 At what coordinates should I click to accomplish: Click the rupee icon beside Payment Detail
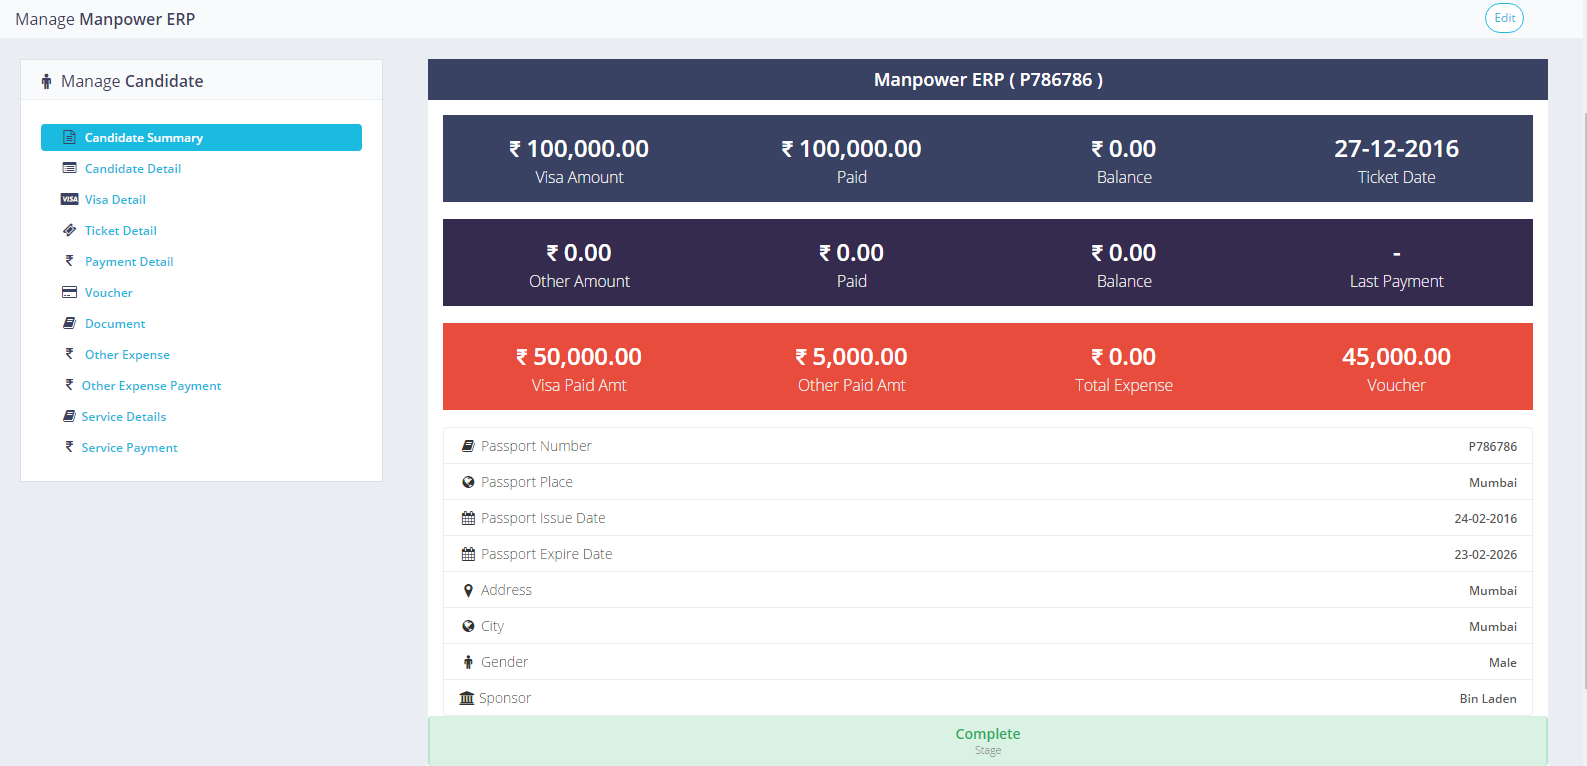click(69, 261)
